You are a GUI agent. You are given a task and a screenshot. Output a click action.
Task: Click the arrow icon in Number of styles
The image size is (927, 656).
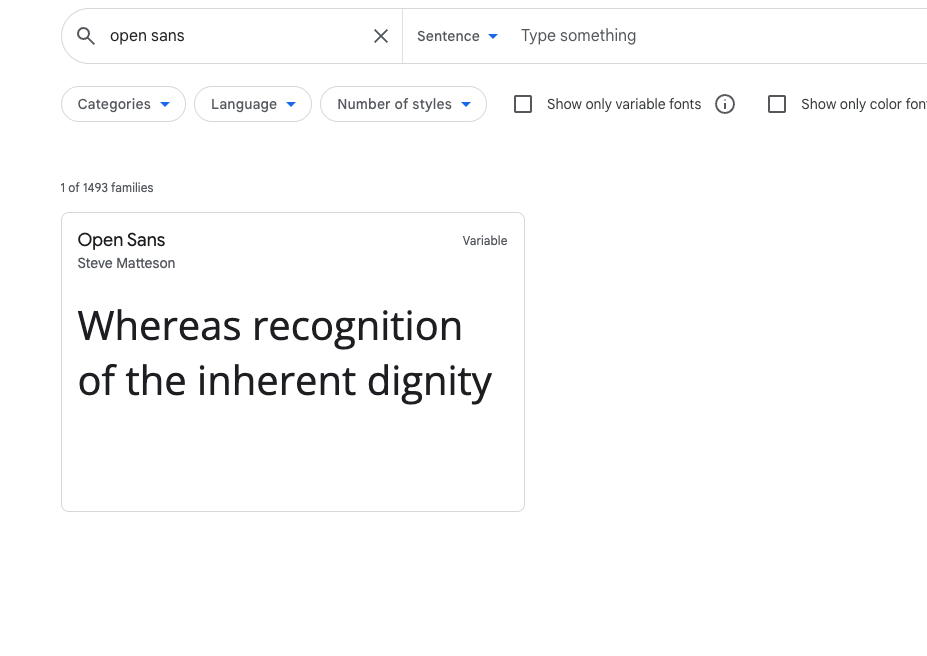pyautogui.click(x=466, y=105)
